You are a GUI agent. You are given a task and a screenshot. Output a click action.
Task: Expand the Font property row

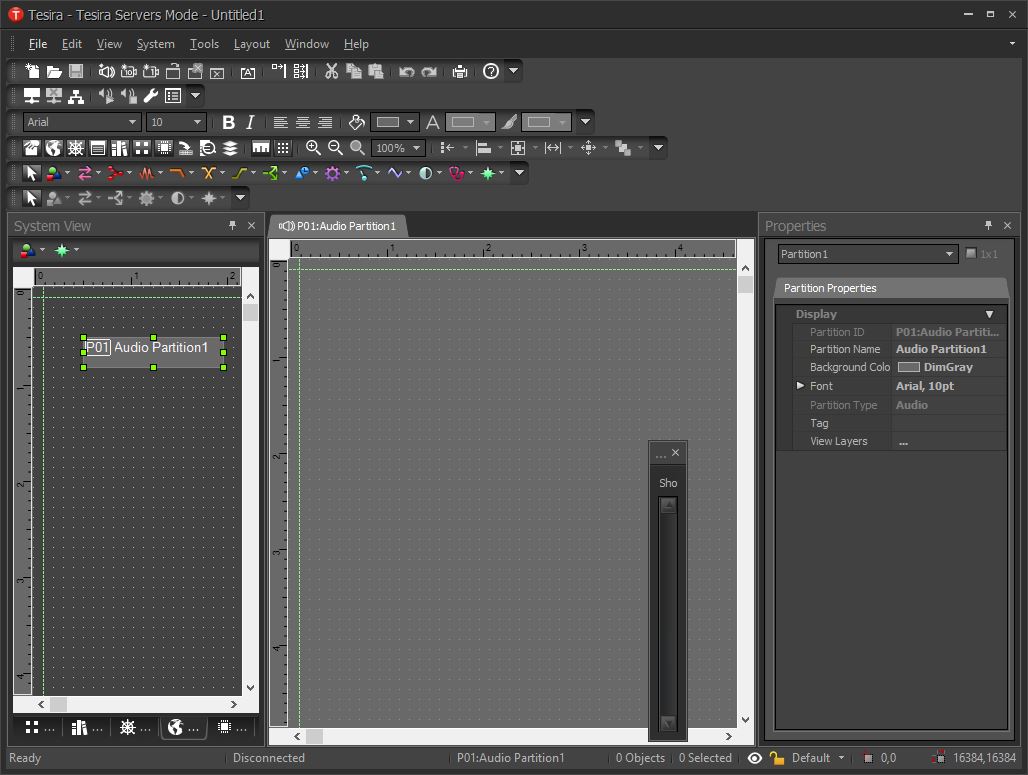(x=800, y=386)
